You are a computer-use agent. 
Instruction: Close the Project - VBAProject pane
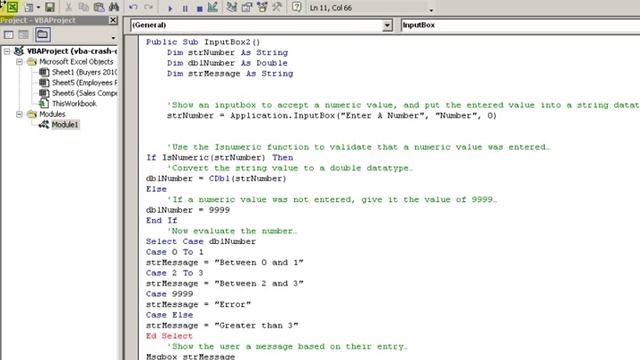[x=113, y=20]
